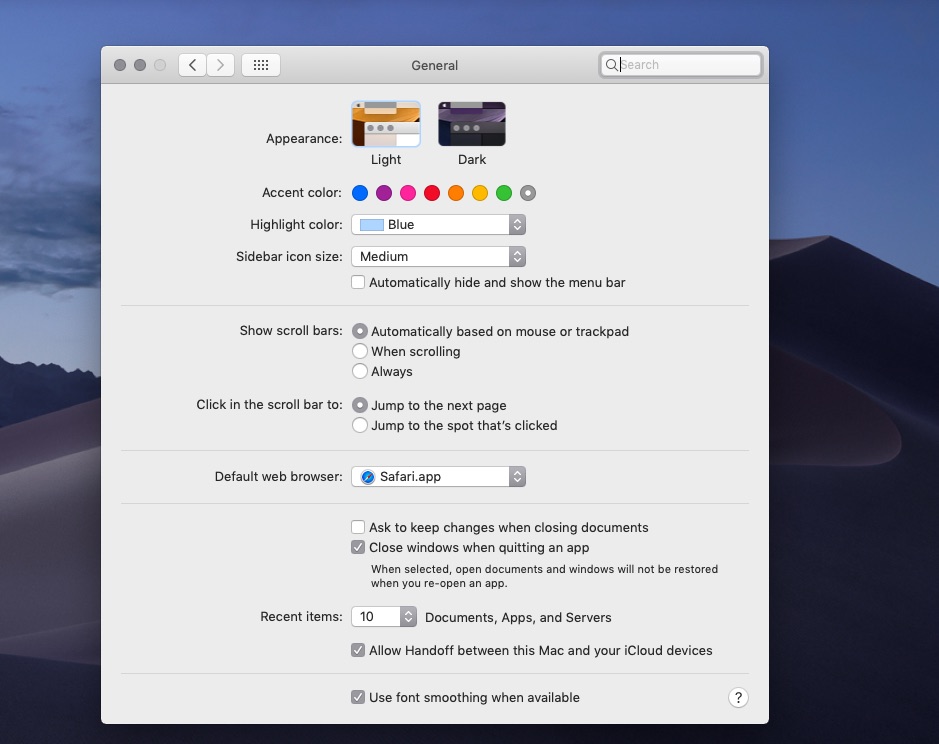Image resolution: width=939 pixels, height=744 pixels.
Task: Choose the blue accent color
Action: click(x=360, y=193)
